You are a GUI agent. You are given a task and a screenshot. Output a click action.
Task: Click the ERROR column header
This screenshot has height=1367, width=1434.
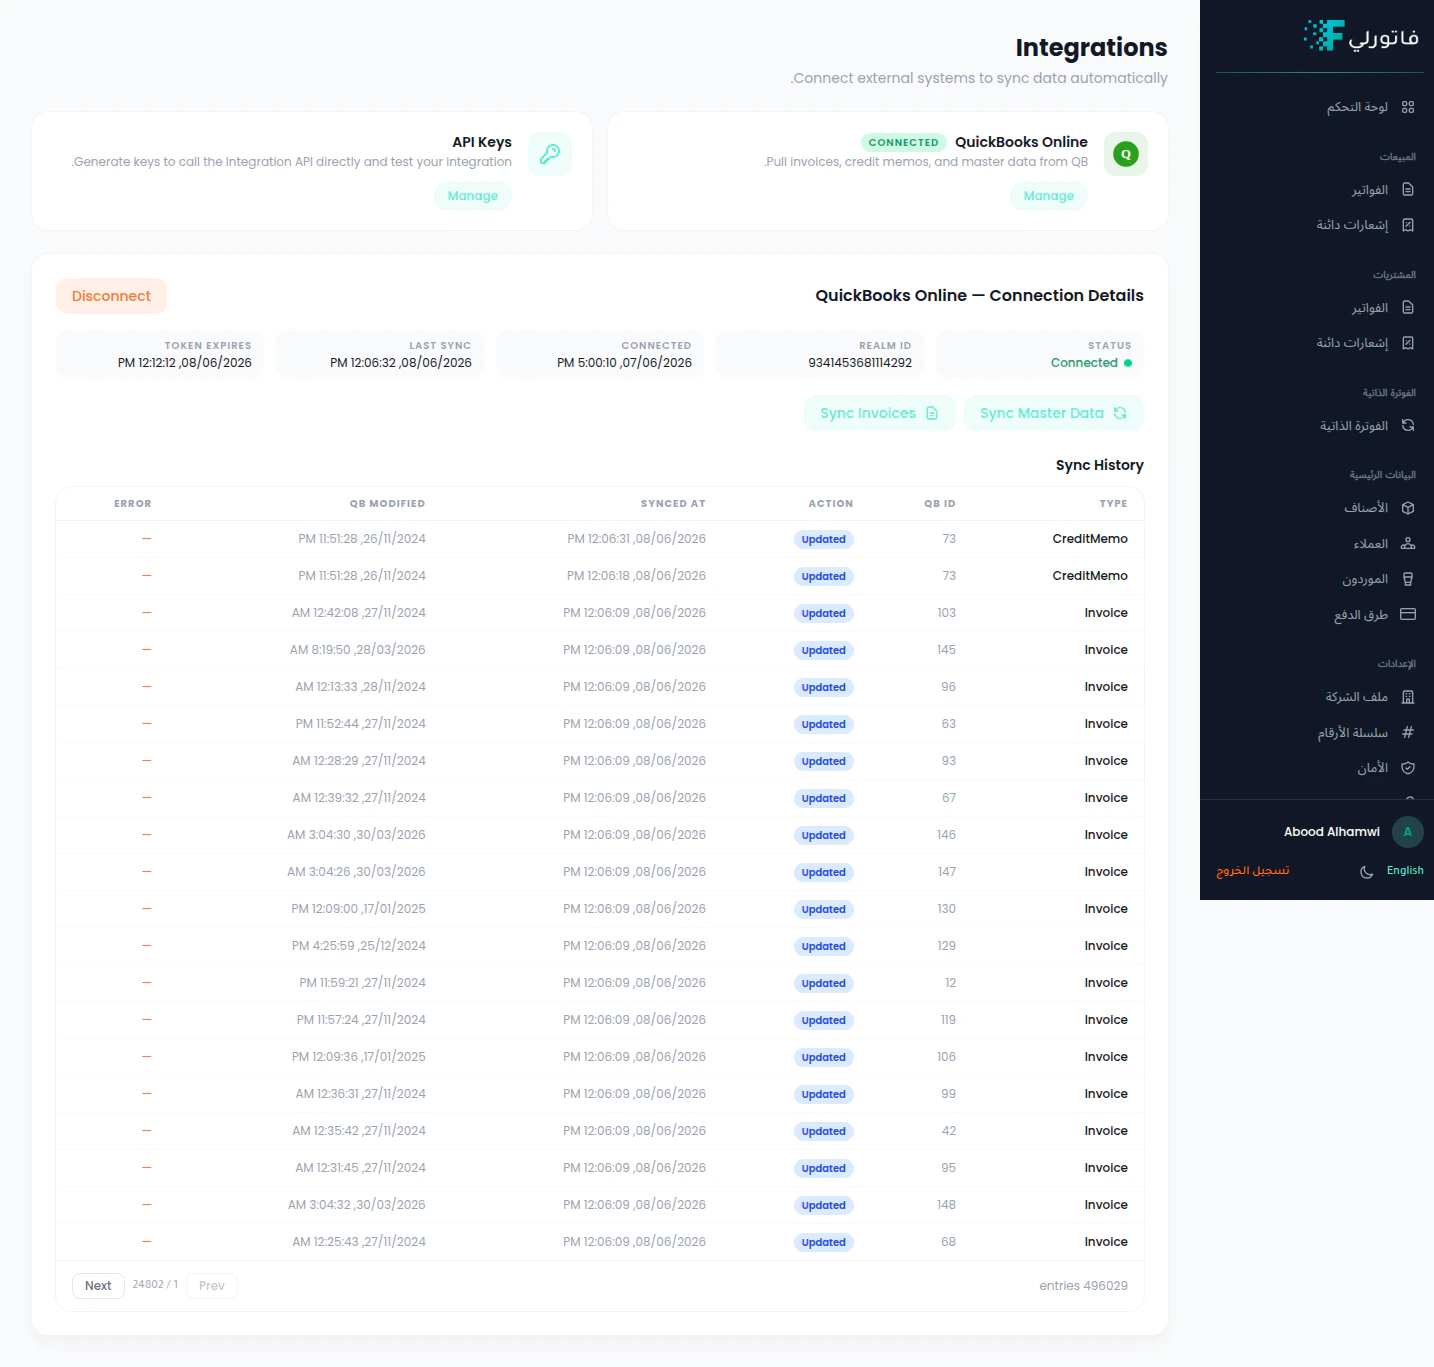(133, 504)
